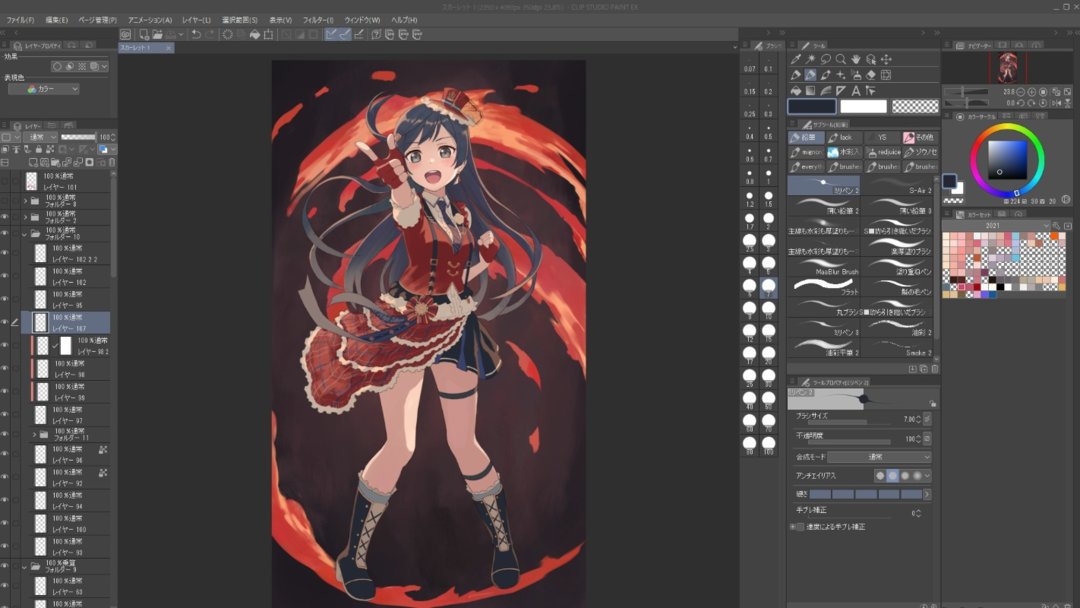
Task: Select the mignon sub tool group
Action: point(807,152)
